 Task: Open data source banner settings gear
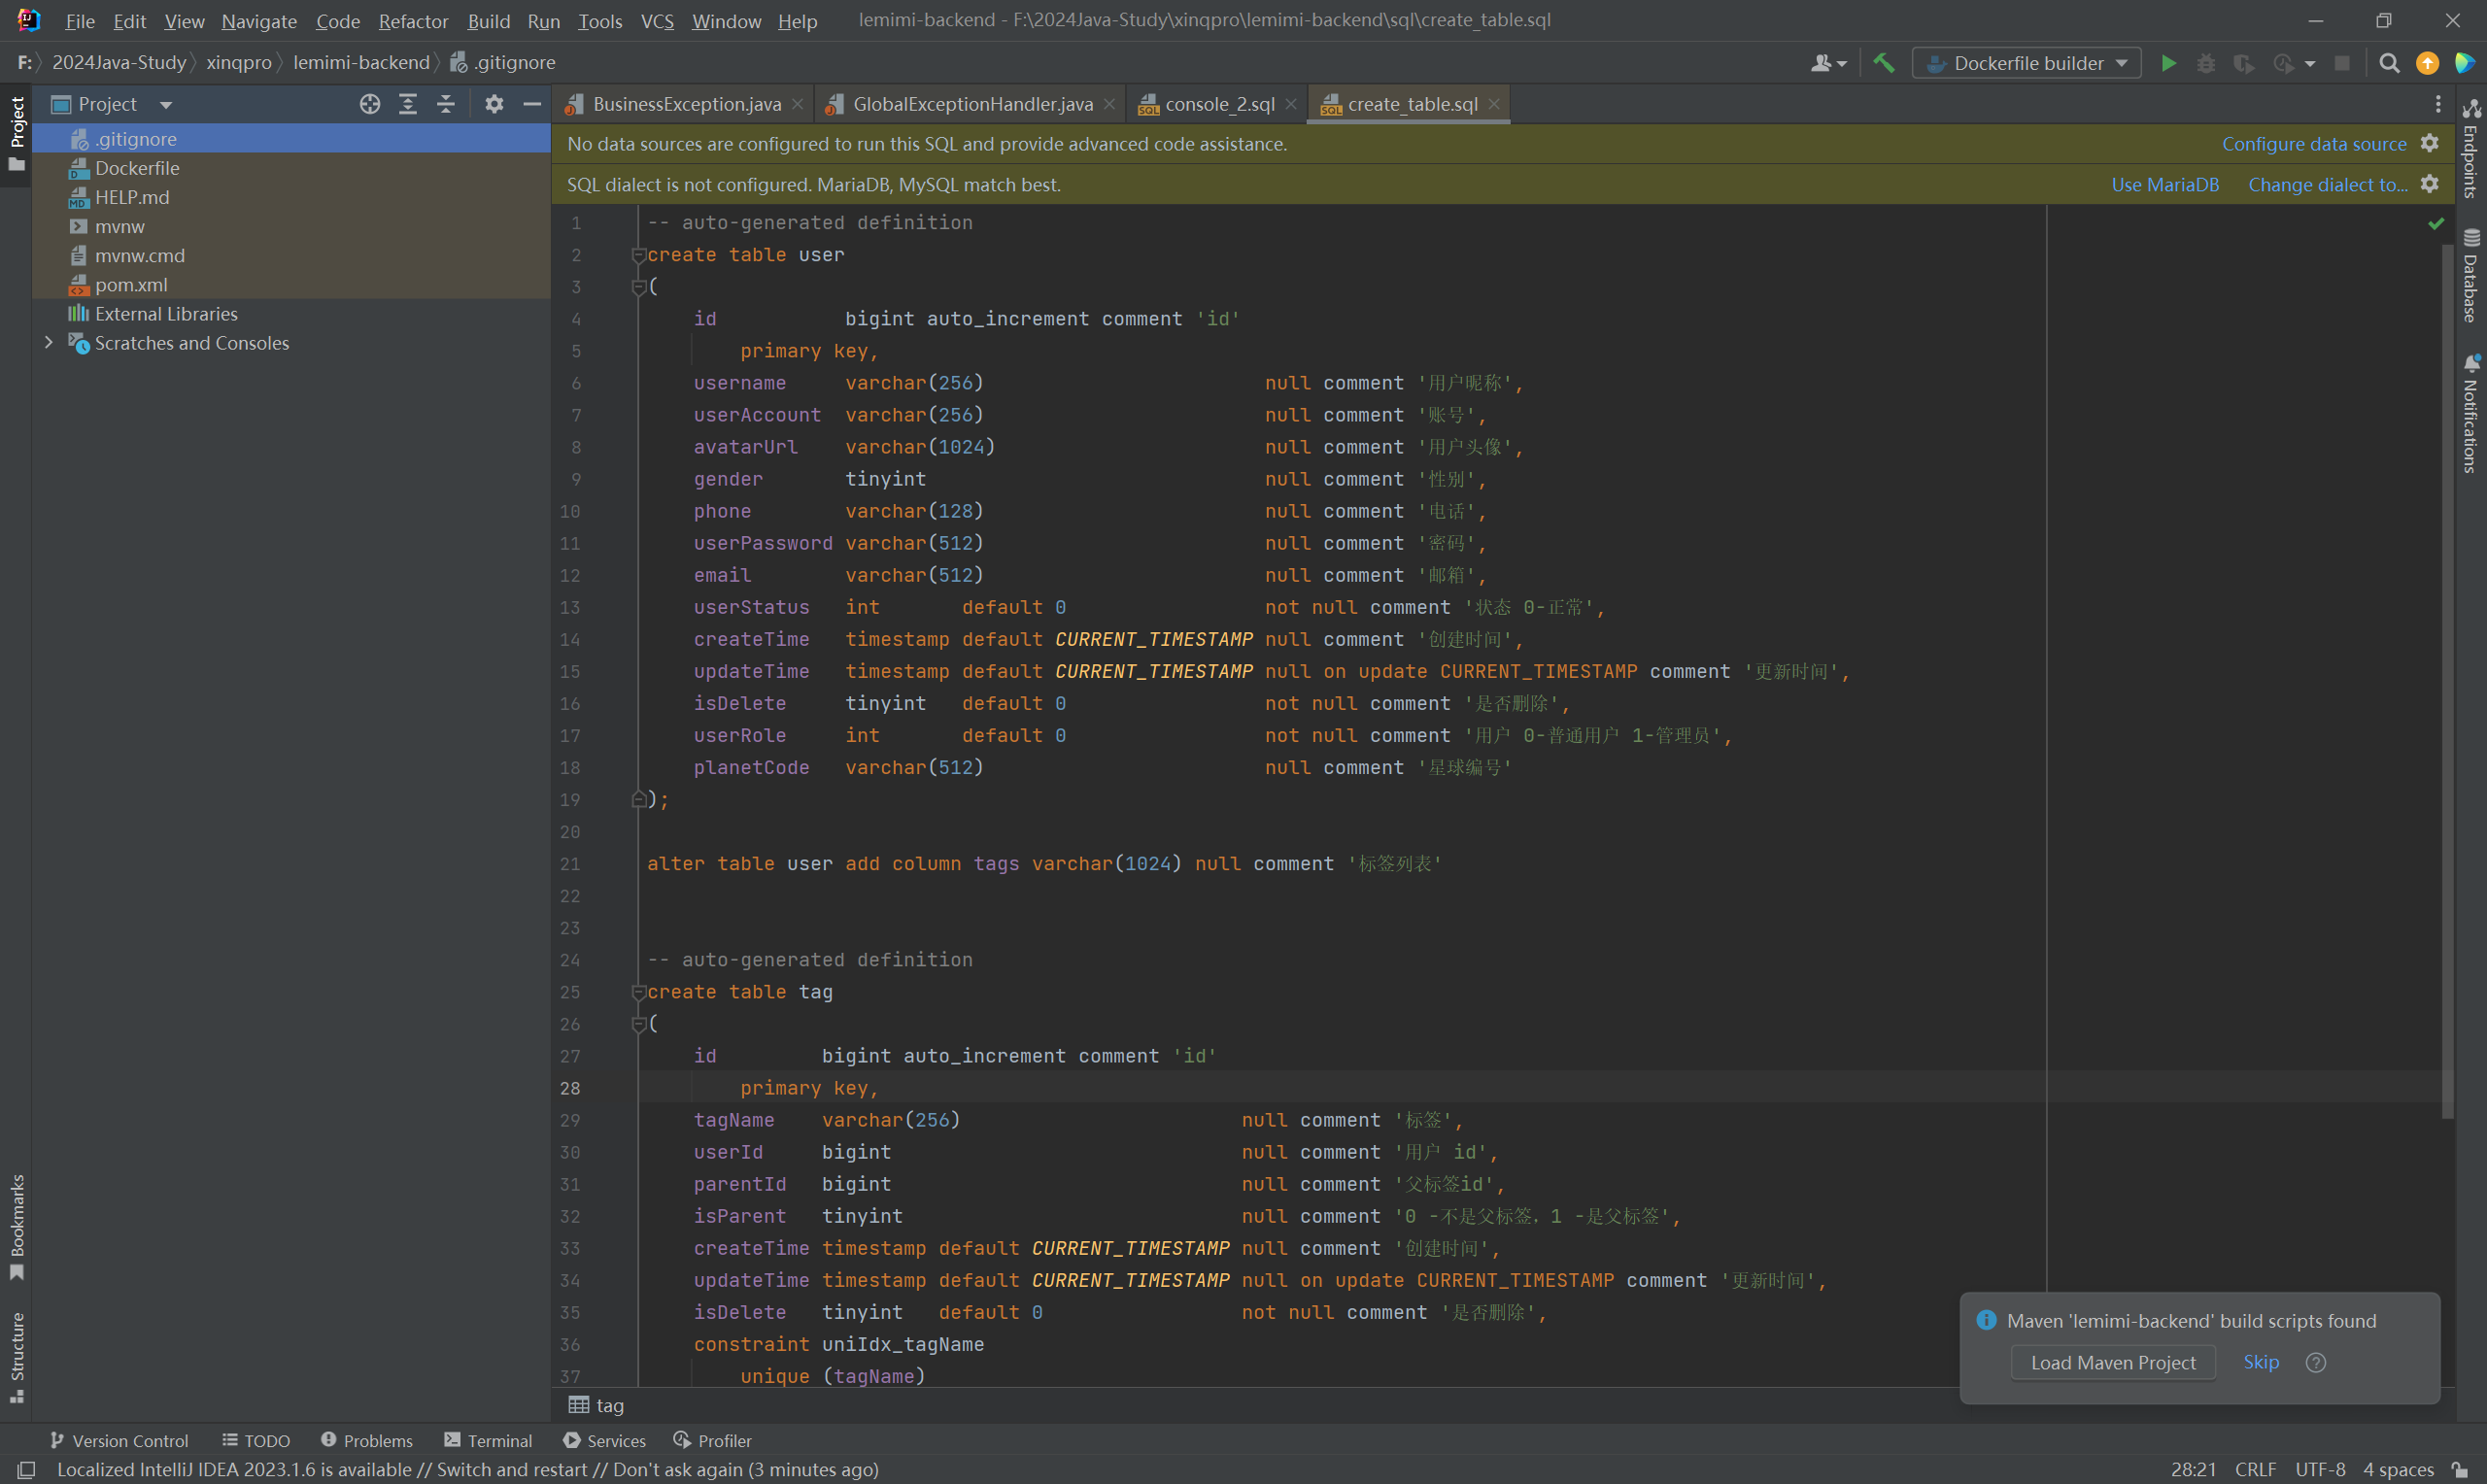(2430, 143)
